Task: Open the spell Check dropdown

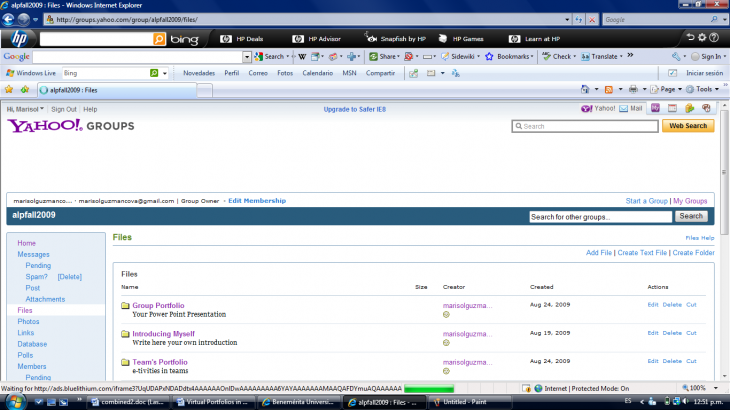Action: pos(559,57)
